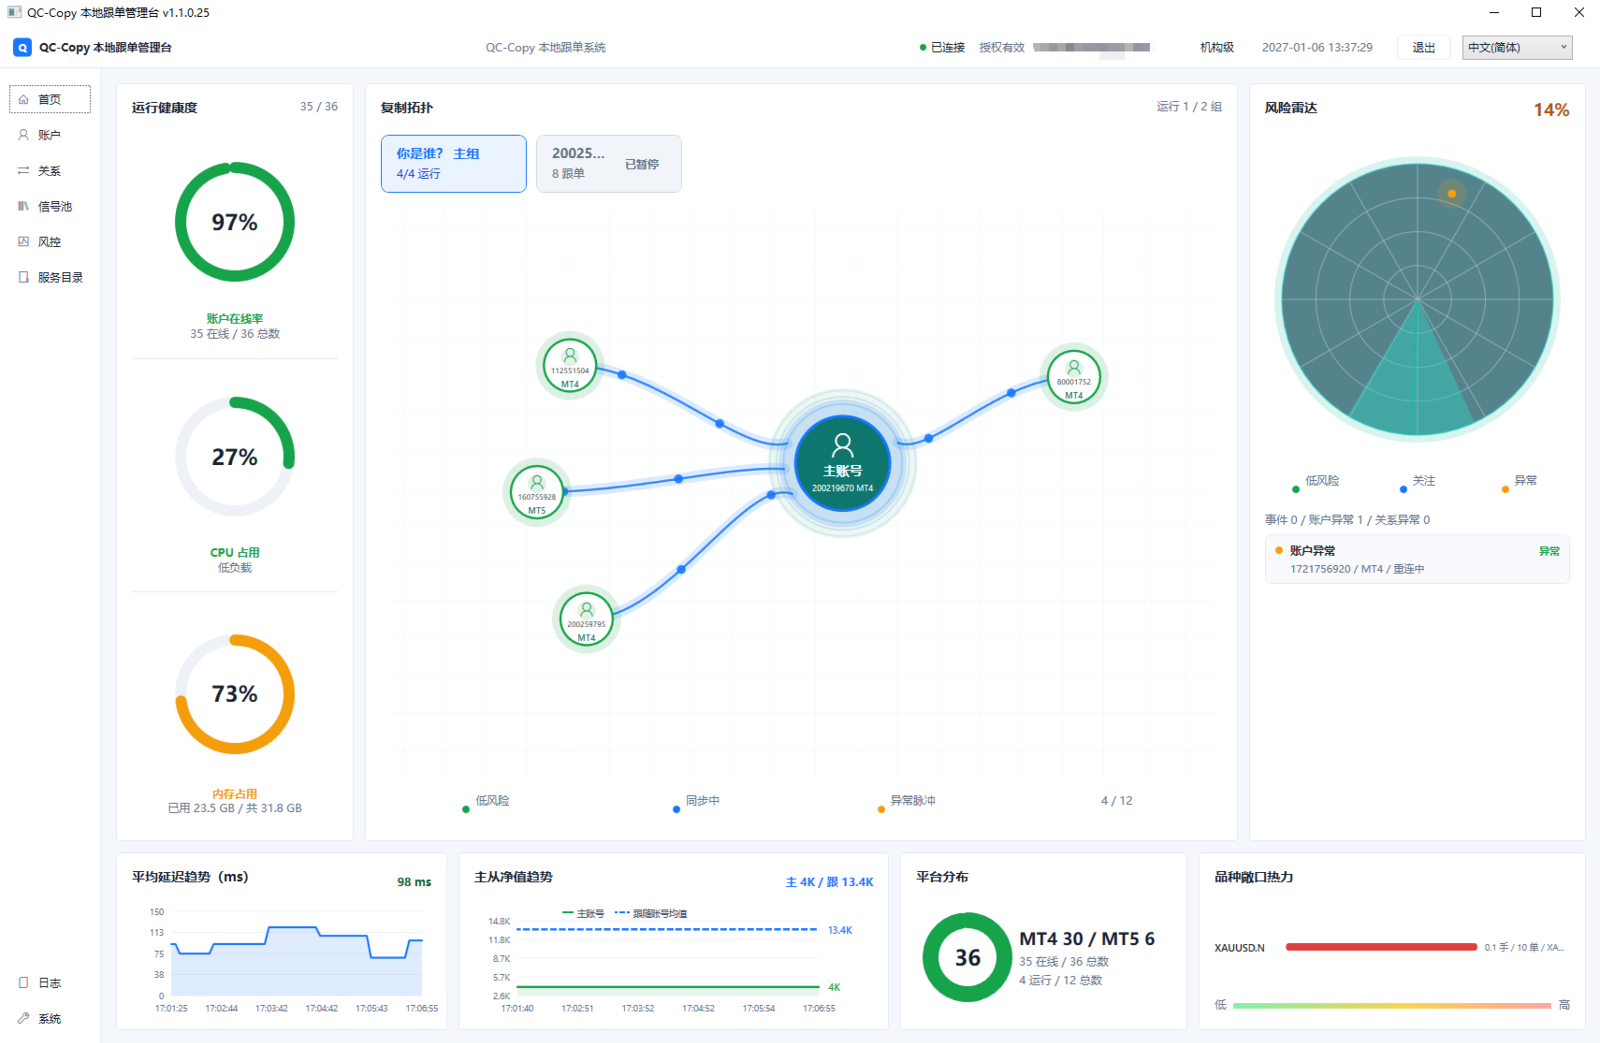Click follower node 112551504 MT4

570,366
